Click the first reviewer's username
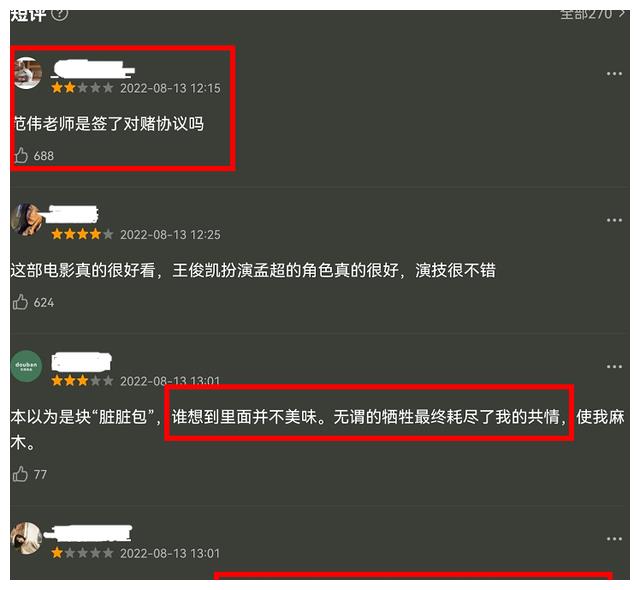The image size is (640, 590). 93,69
